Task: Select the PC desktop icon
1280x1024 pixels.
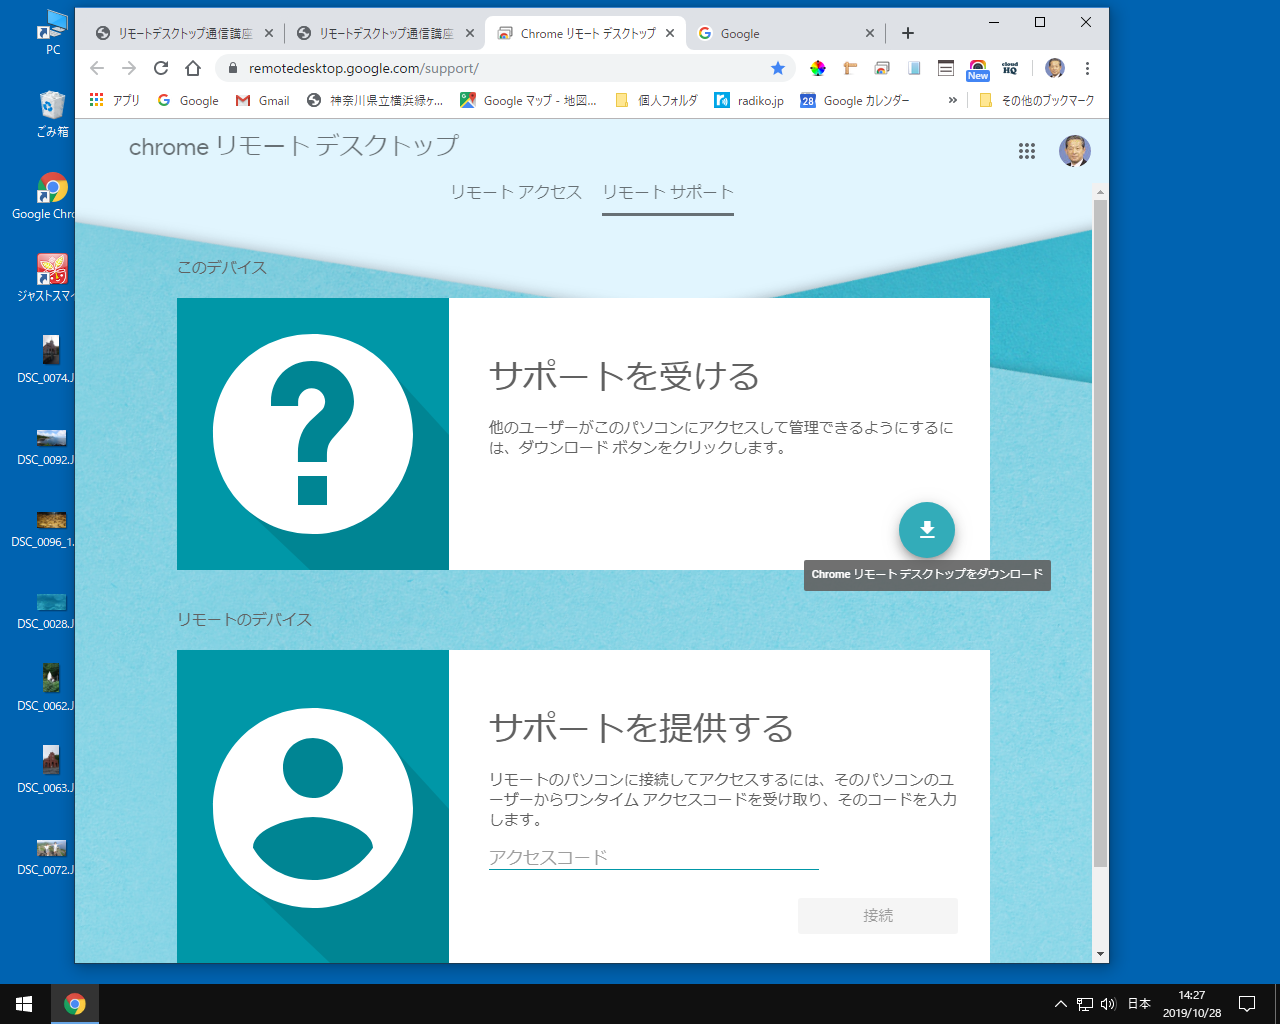Action: (x=53, y=32)
